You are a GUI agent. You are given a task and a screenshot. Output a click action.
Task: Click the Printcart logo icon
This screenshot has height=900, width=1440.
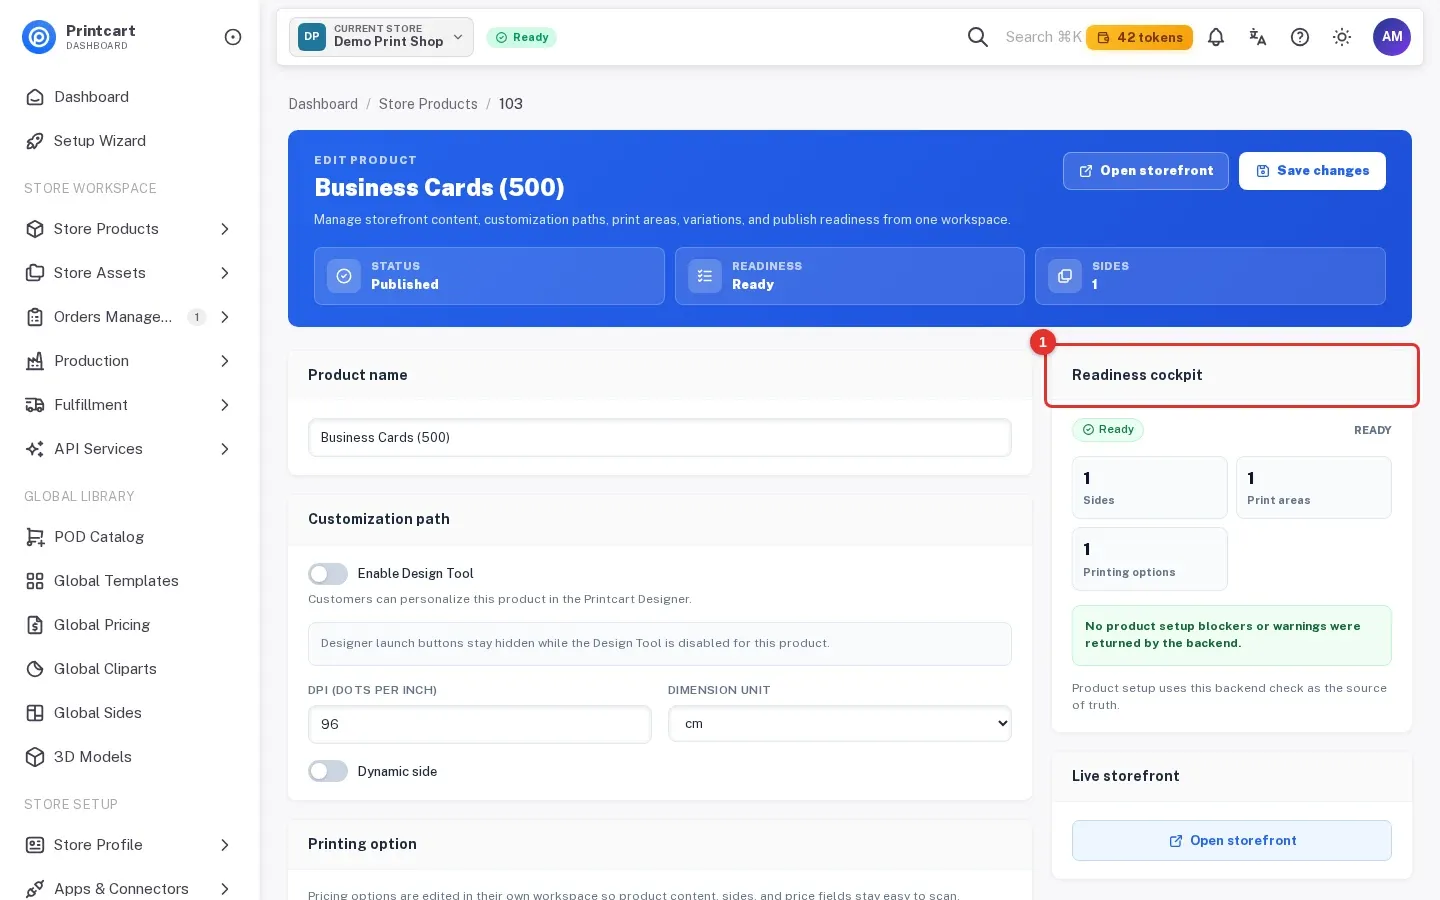[39, 37]
